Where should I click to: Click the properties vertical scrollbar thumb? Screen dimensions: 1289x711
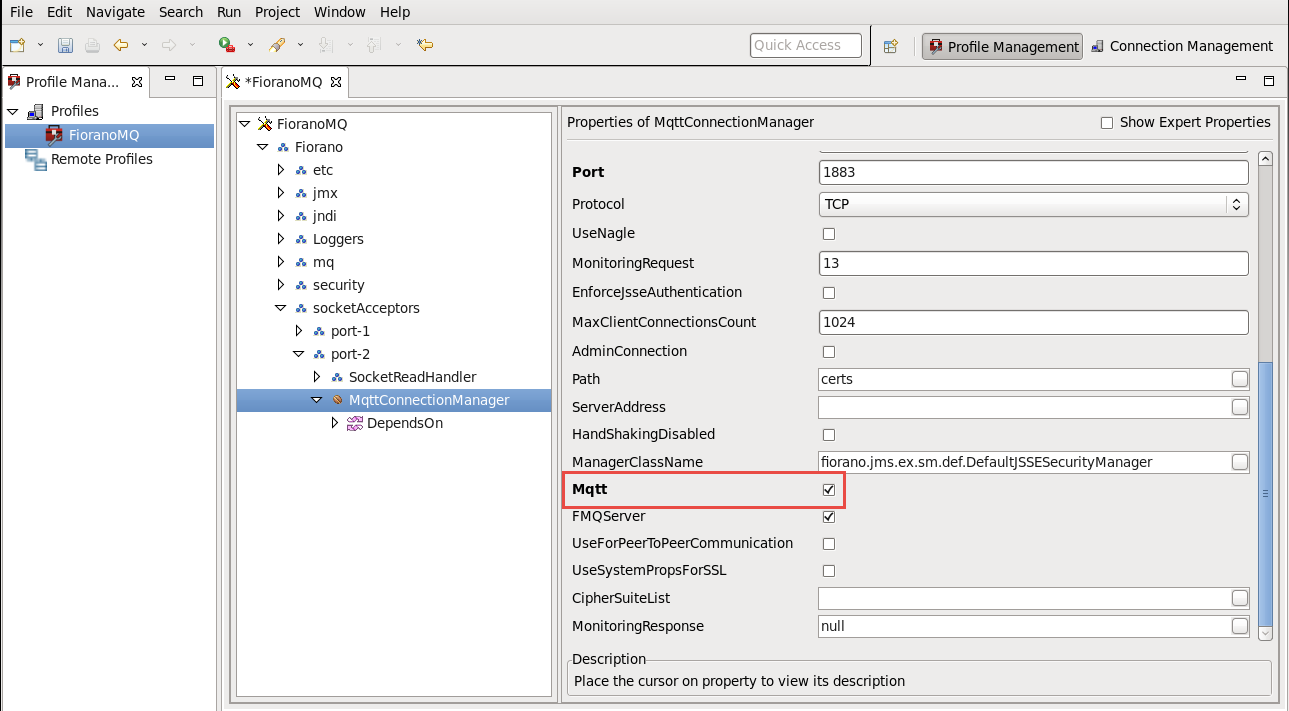click(1265, 492)
